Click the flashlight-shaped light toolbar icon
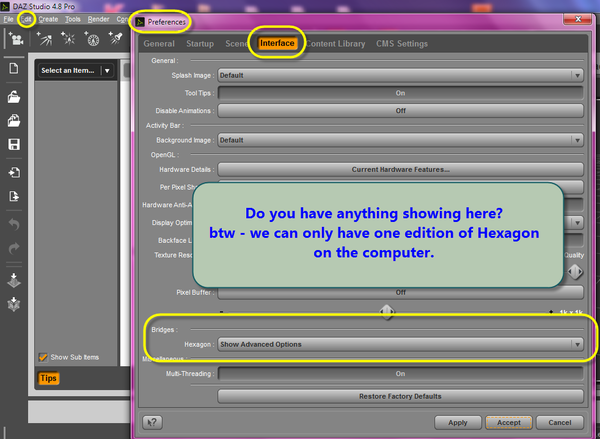 [x=115, y=38]
